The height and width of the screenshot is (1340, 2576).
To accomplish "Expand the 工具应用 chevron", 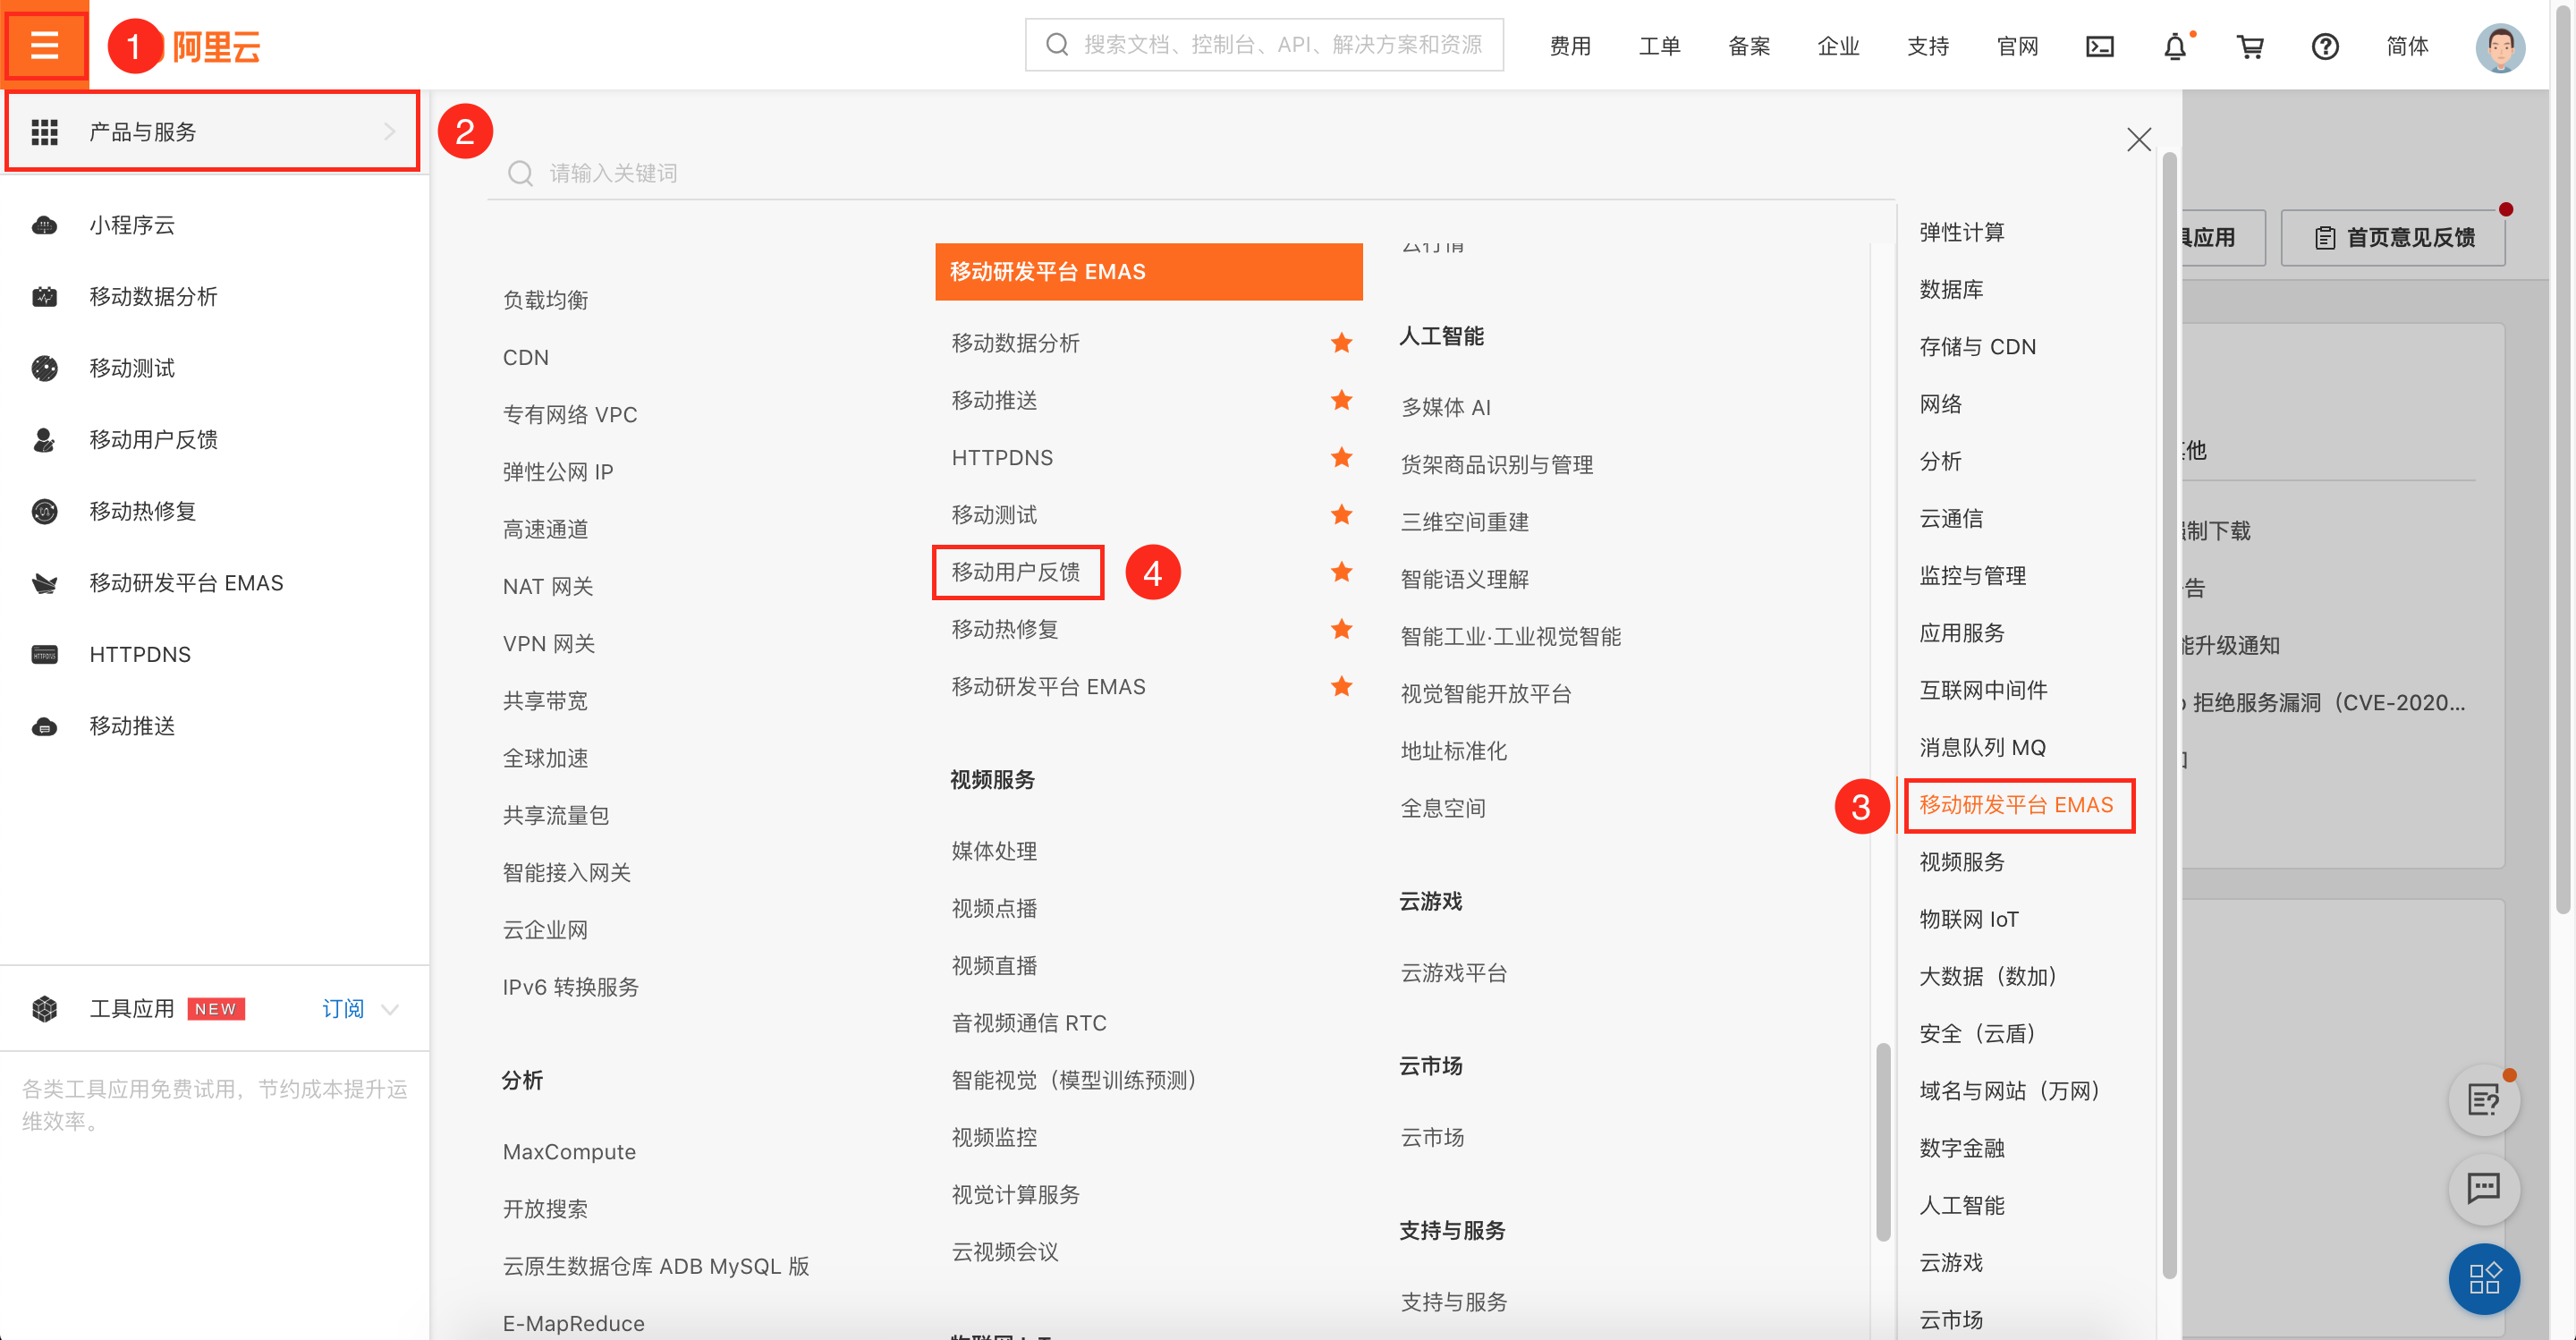I will point(391,1009).
